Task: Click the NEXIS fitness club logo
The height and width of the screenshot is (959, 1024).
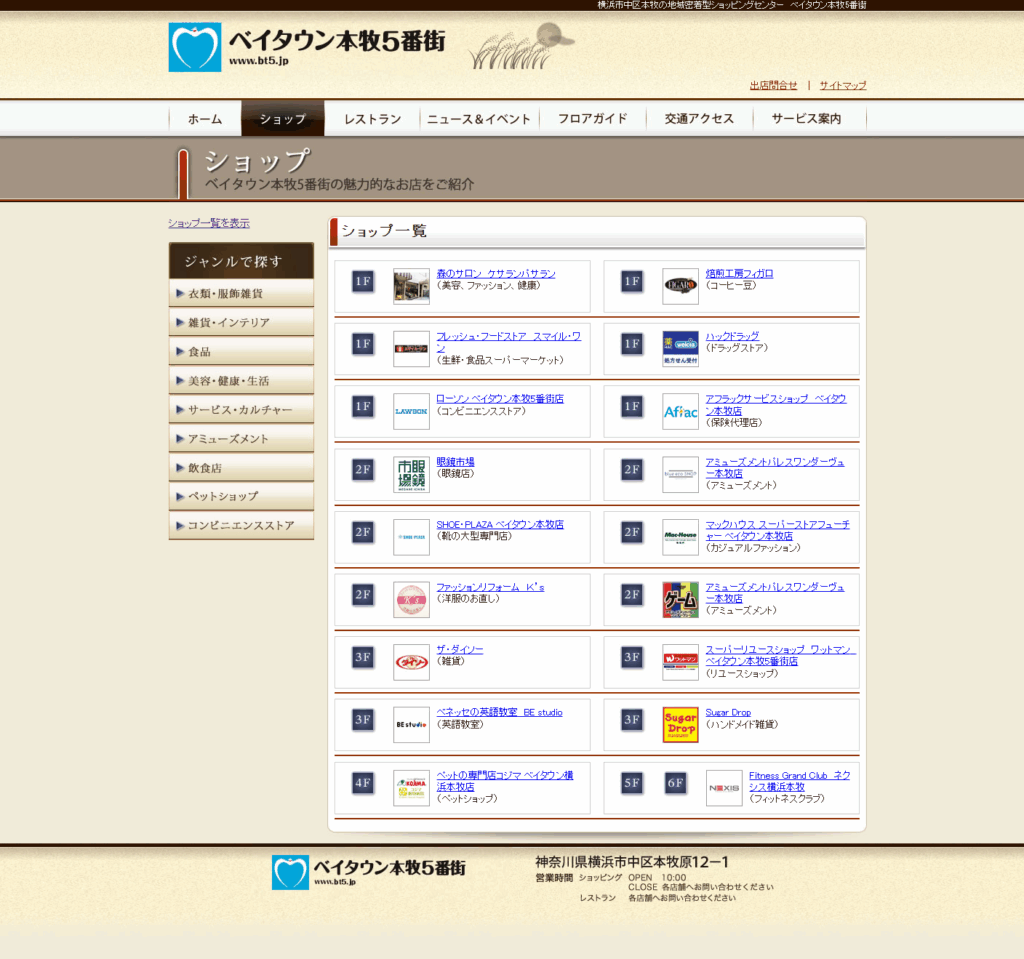Action: tap(724, 787)
